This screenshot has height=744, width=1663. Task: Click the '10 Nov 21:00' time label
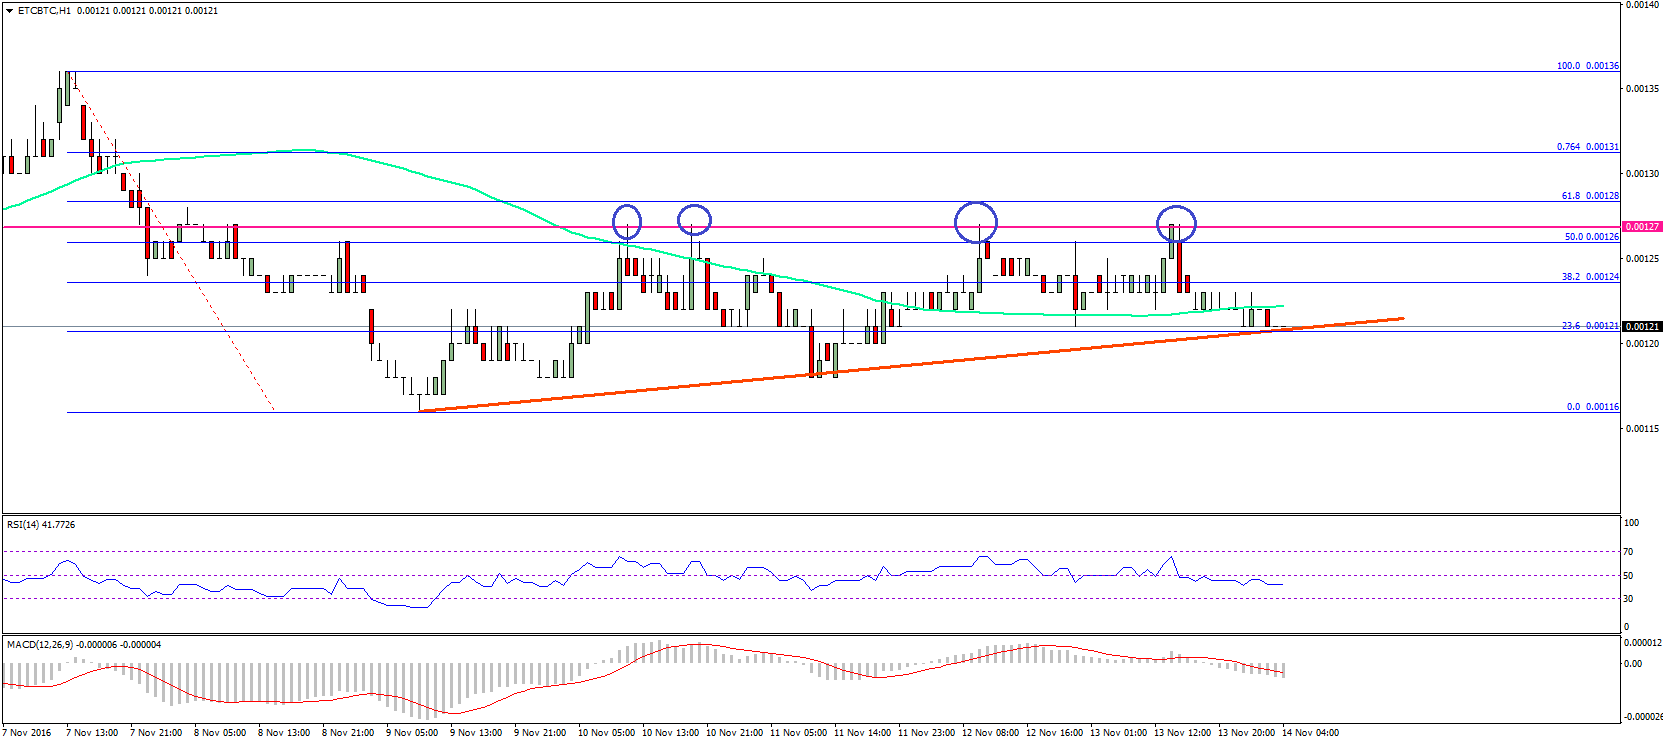coord(734,733)
